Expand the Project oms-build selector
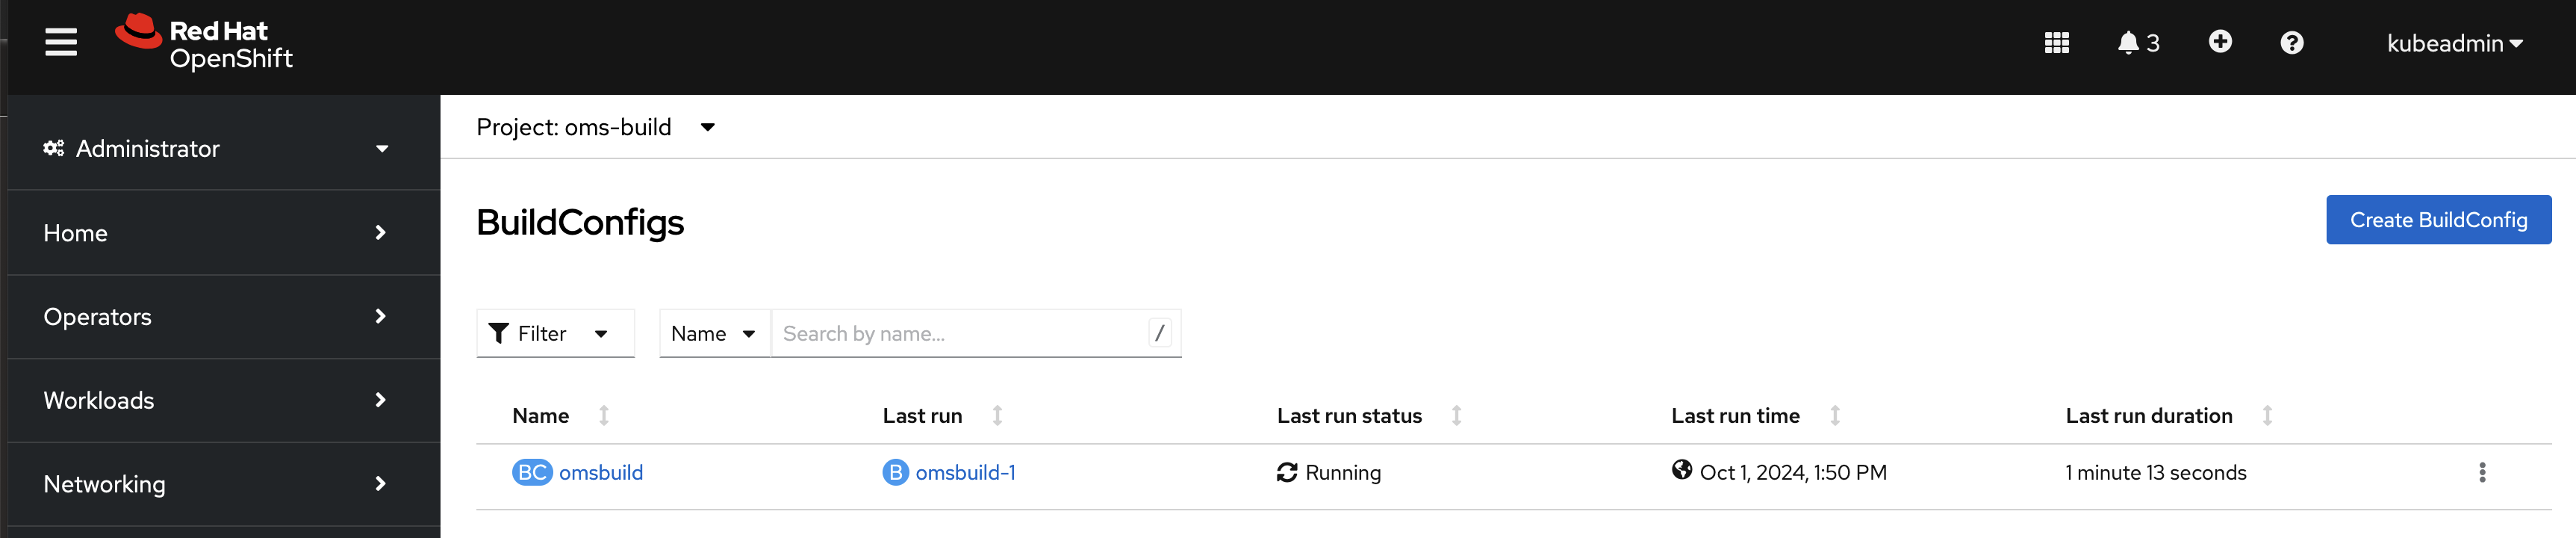2576x538 pixels. [596, 127]
